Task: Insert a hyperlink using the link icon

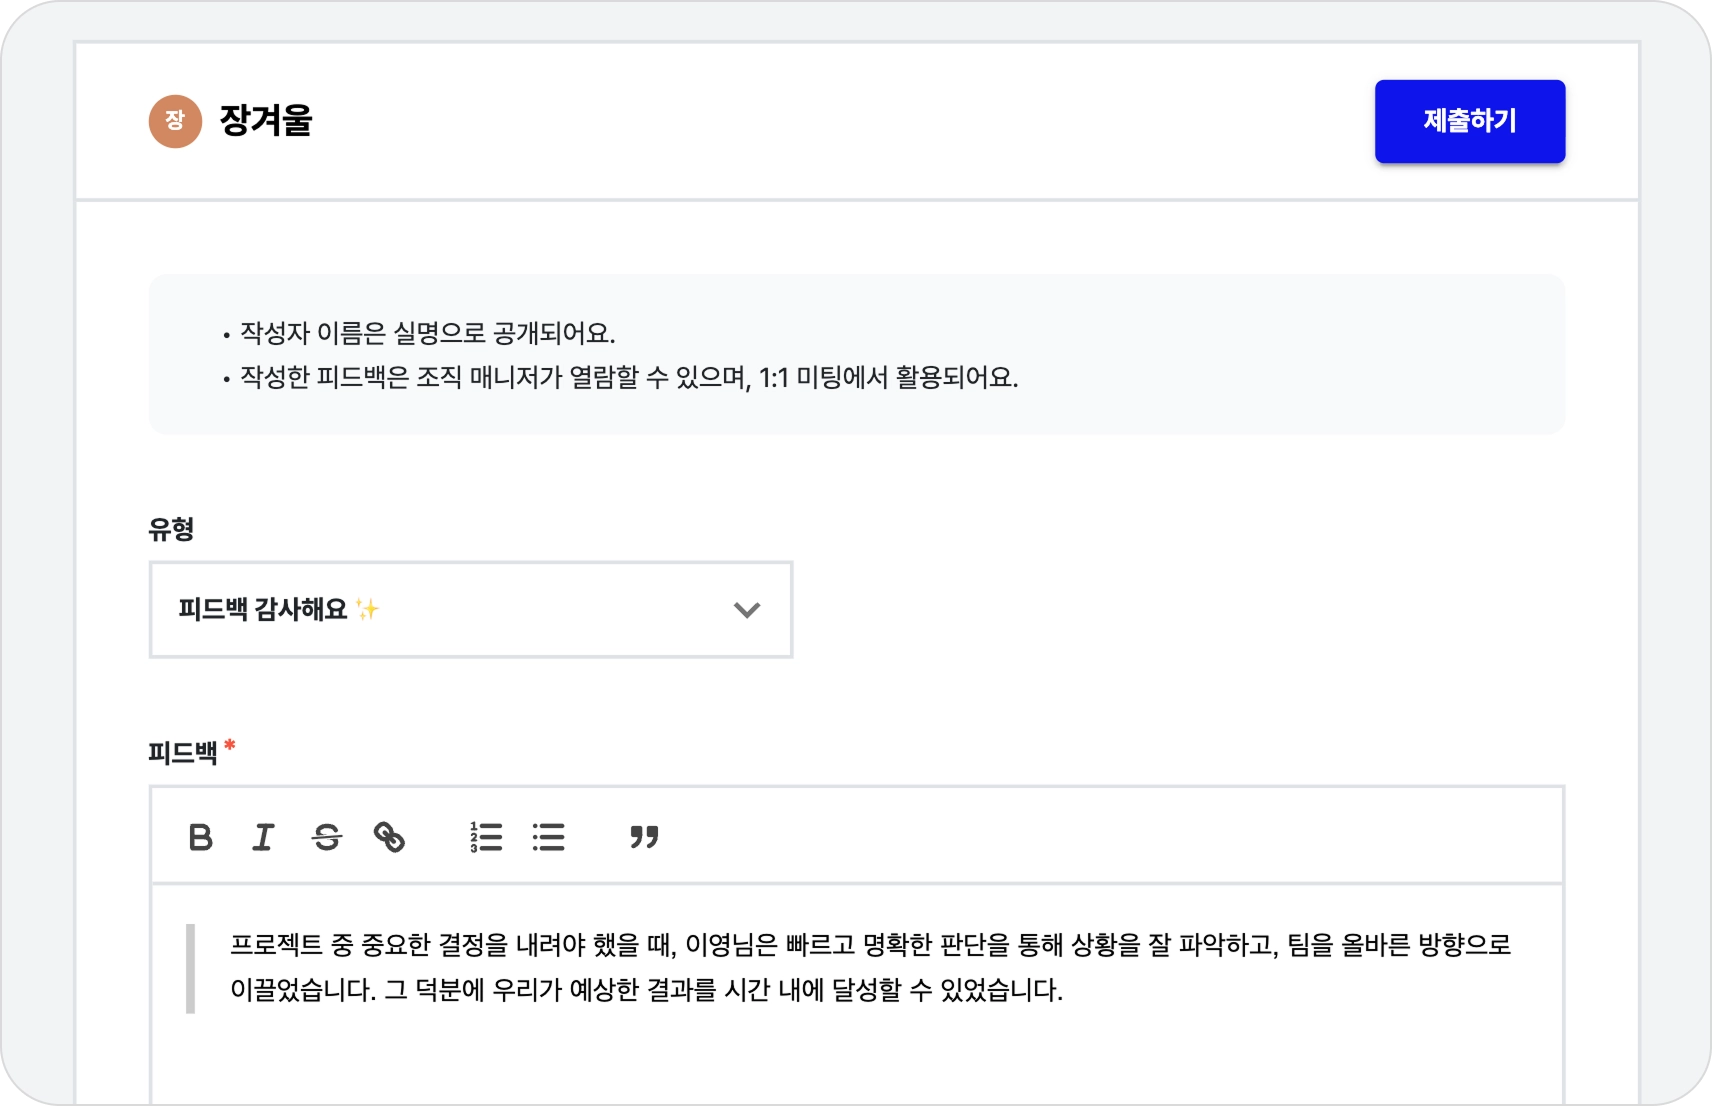Action: click(389, 837)
